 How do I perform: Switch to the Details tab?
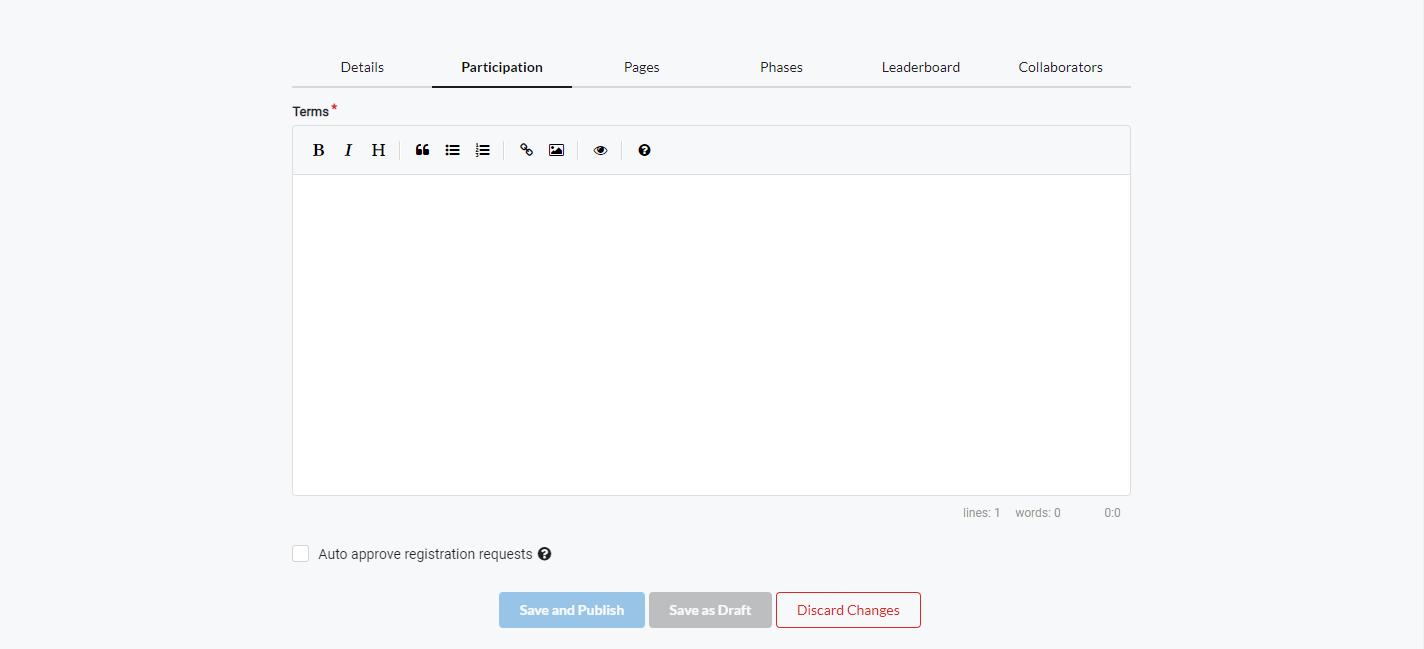pyautogui.click(x=362, y=67)
